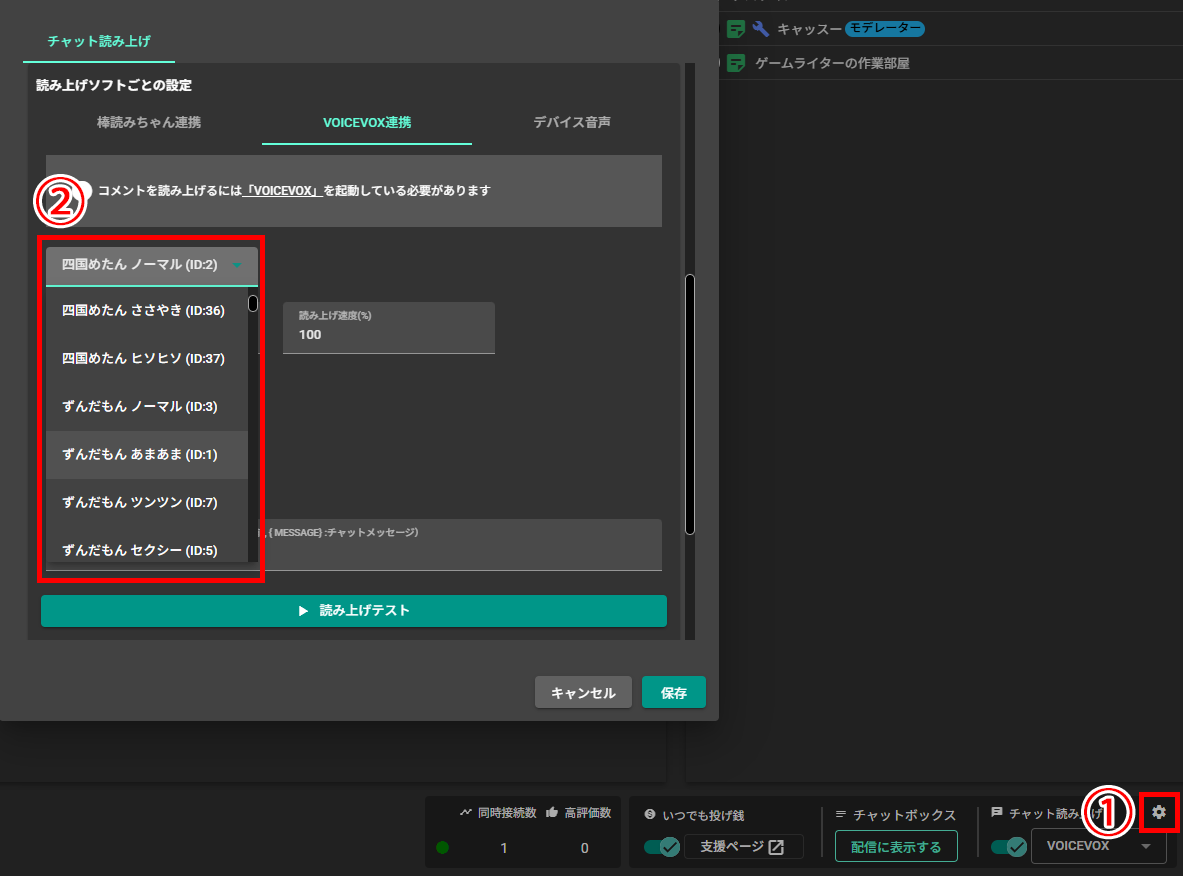Image resolution: width=1183 pixels, height=876 pixels.
Task: Click the voice list dropdown scrollbar thumb
Action: 253,303
